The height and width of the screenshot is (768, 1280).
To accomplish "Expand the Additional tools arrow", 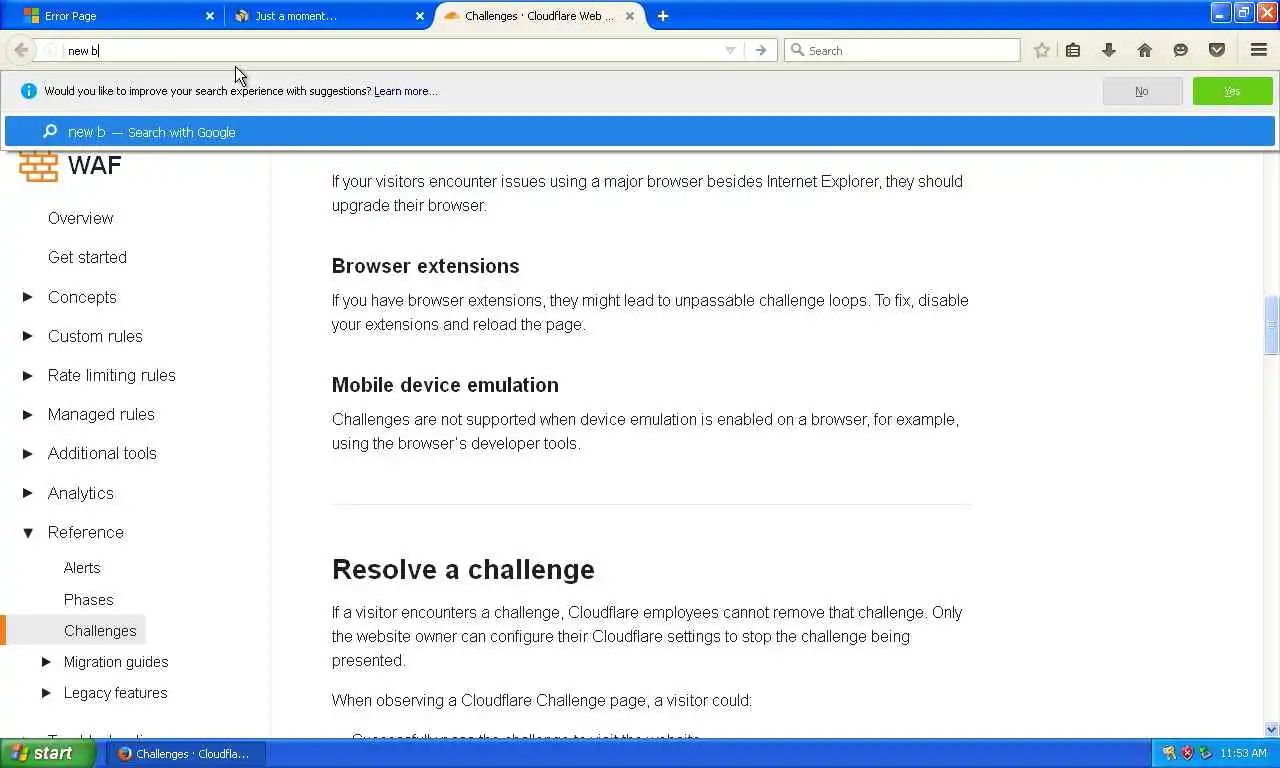I will 28,453.
